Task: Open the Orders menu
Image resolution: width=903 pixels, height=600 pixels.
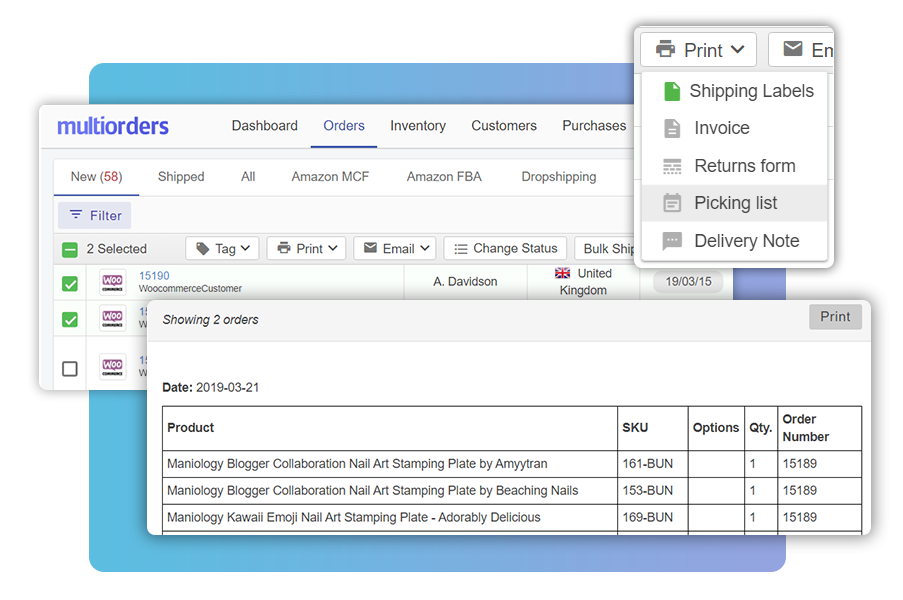Action: (x=344, y=126)
